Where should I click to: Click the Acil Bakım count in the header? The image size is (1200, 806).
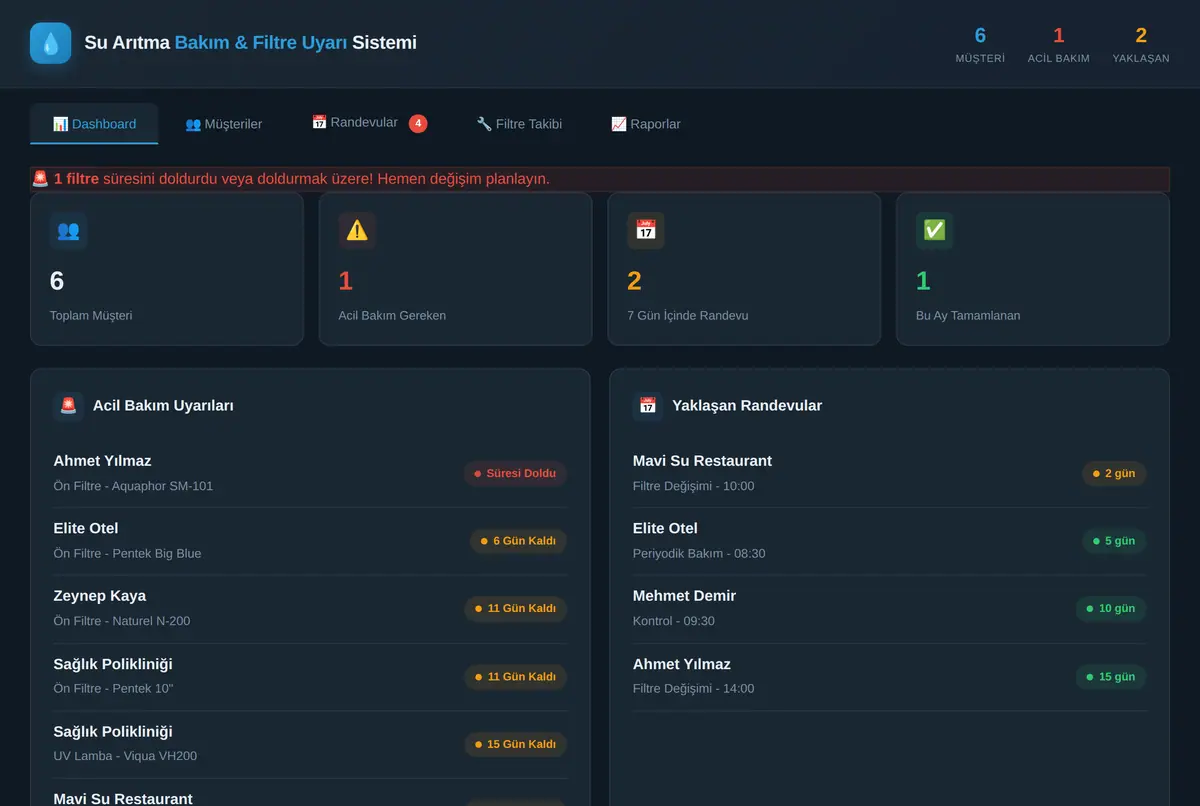click(x=1059, y=44)
